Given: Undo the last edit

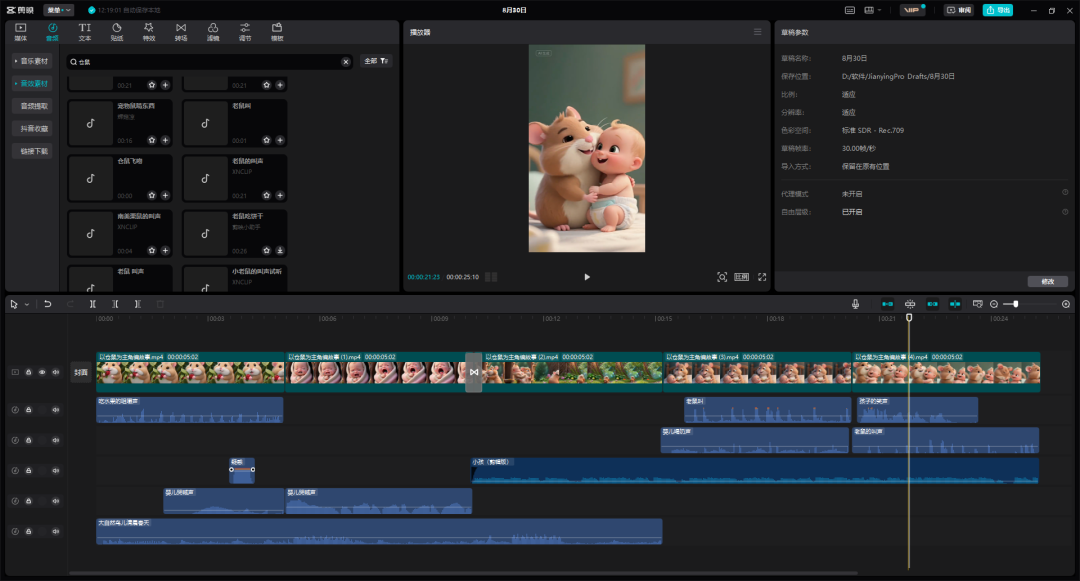Looking at the screenshot, I should click(48, 304).
